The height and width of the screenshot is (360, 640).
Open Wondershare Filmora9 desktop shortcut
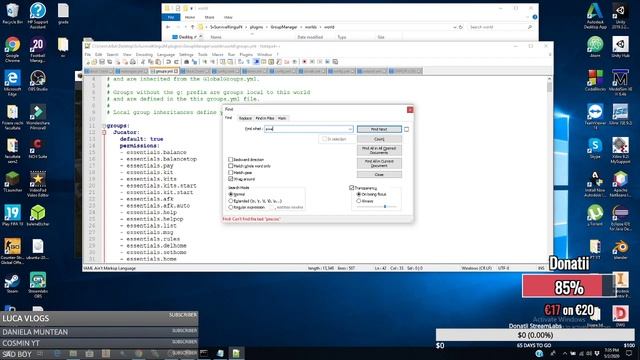(x=38, y=116)
